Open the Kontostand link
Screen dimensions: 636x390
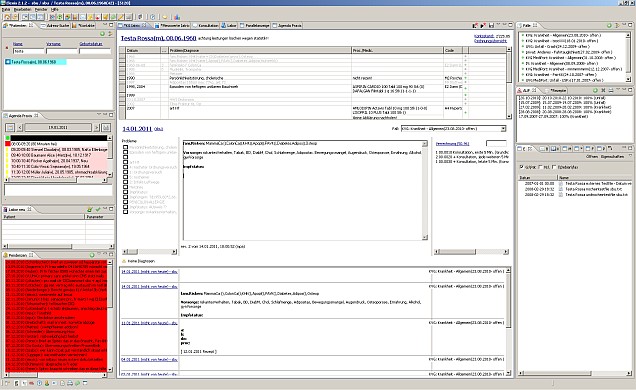(x=484, y=36)
